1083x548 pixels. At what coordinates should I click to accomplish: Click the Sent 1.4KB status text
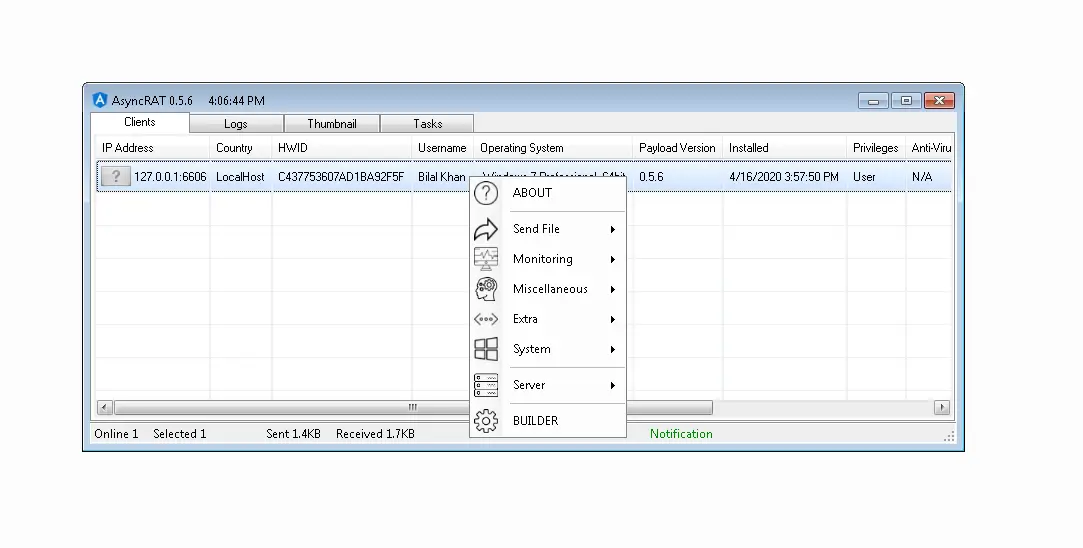pos(294,434)
